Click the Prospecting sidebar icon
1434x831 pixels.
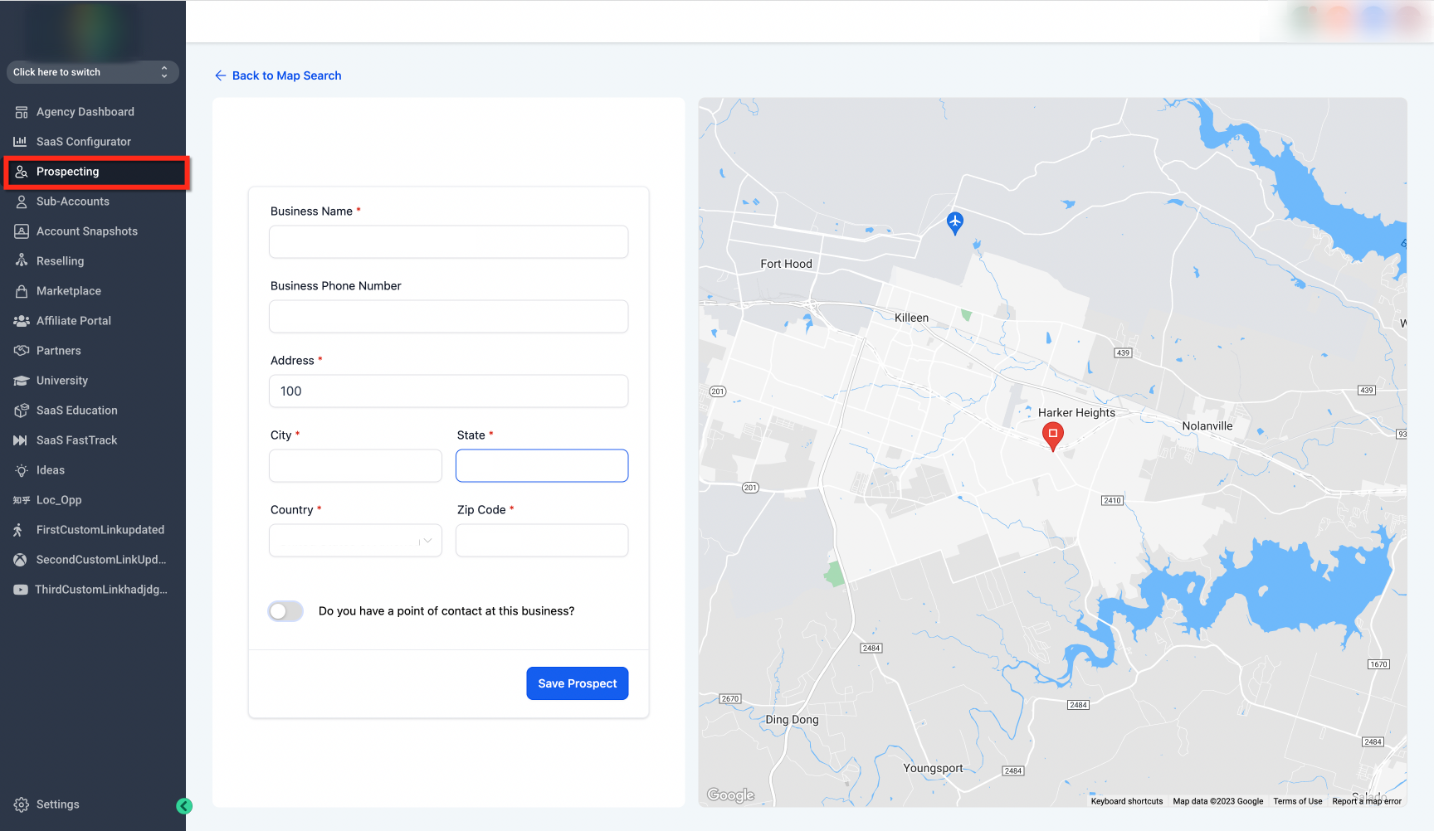pyautogui.click(x=21, y=172)
